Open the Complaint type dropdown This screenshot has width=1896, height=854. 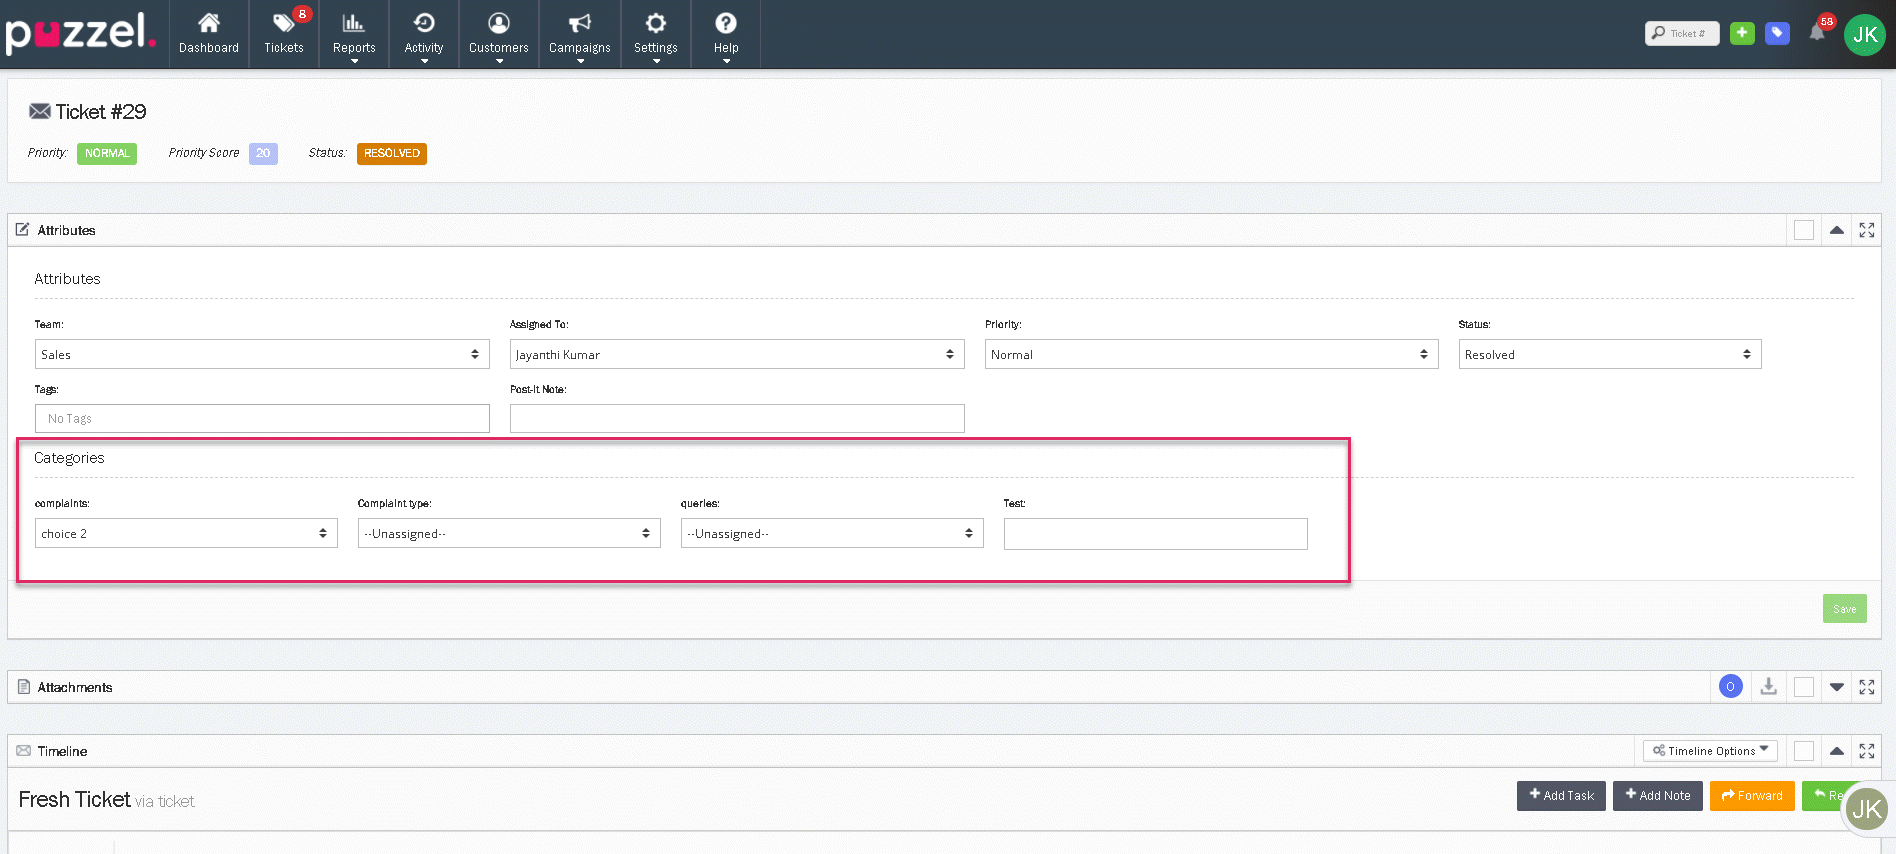point(509,533)
